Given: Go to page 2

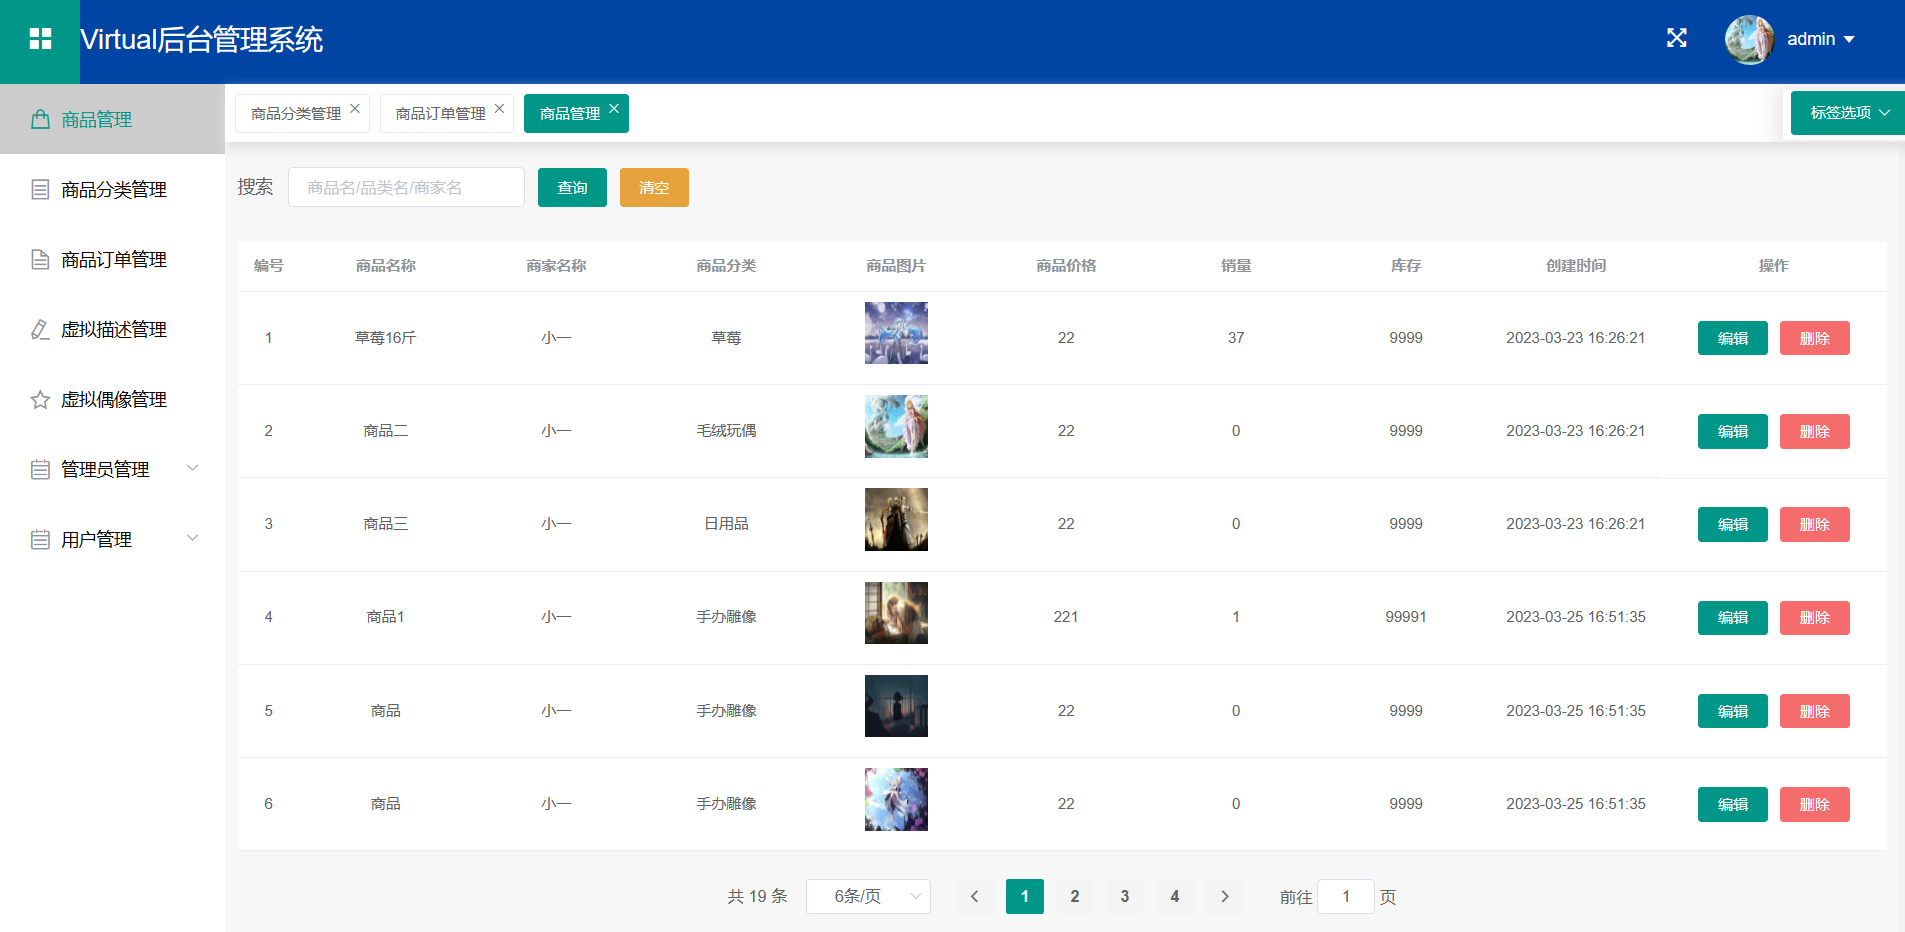Looking at the screenshot, I should click(1075, 896).
